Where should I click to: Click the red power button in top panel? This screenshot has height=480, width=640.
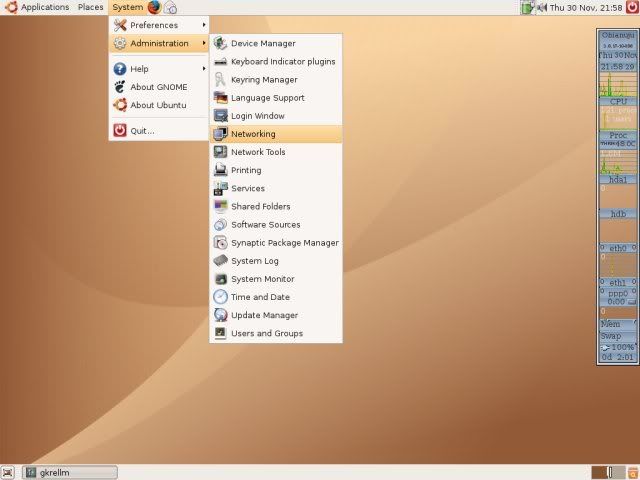click(632, 7)
